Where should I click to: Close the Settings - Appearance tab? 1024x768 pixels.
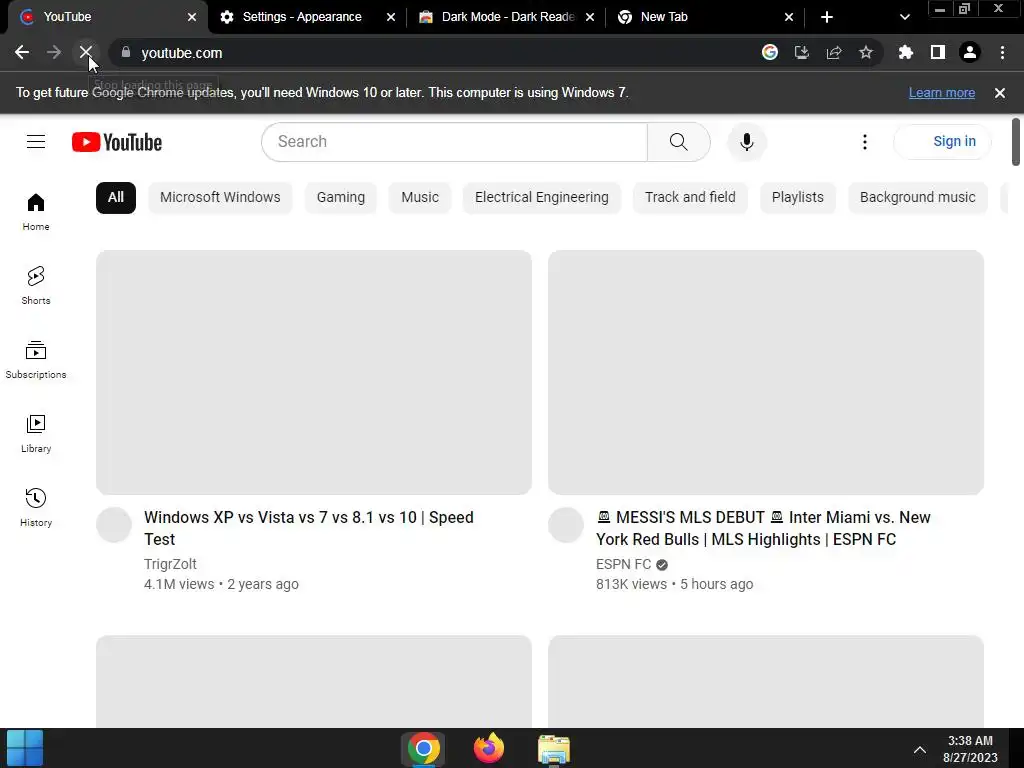click(x=391, y=17)
